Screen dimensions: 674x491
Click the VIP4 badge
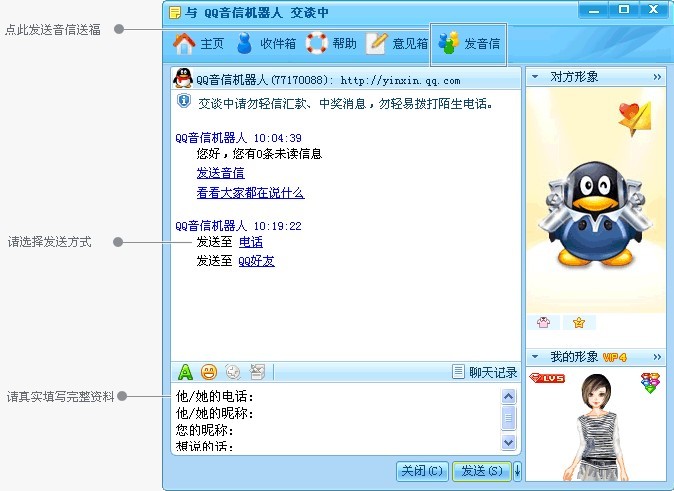click(x=615, y=357)
